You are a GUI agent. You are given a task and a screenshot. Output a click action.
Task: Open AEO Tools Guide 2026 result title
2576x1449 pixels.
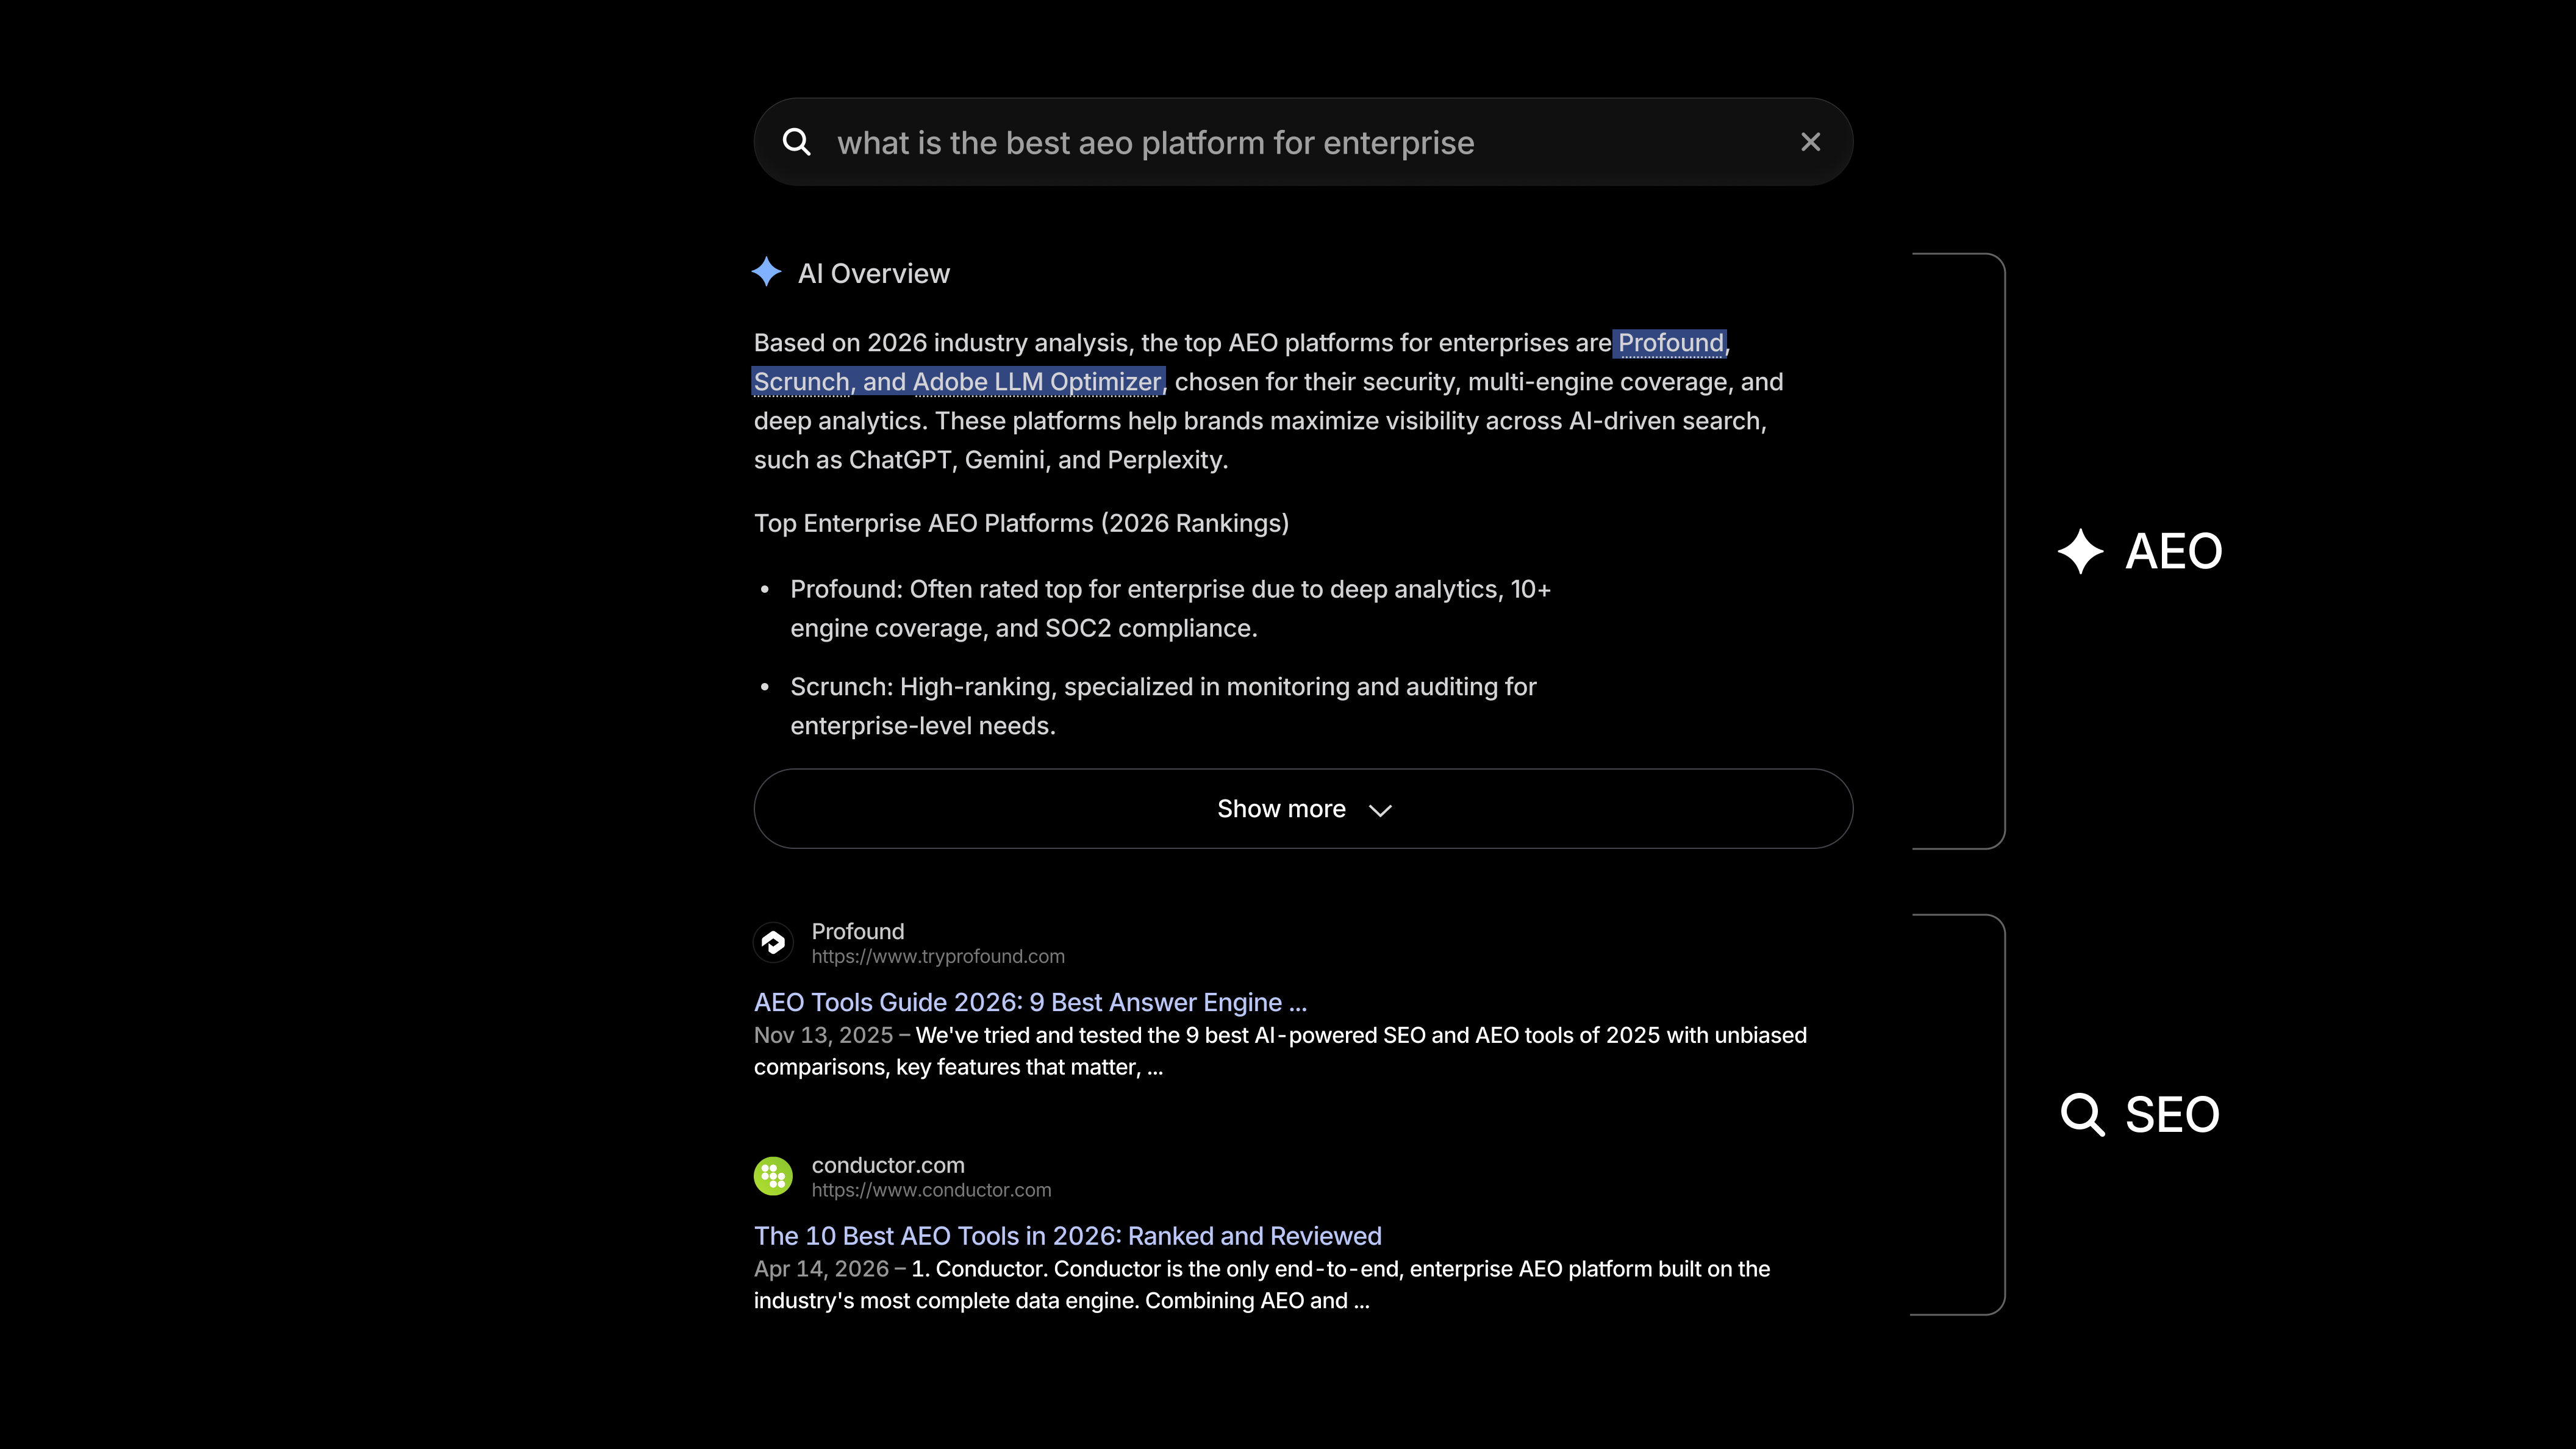[x=1030, y=1002]
